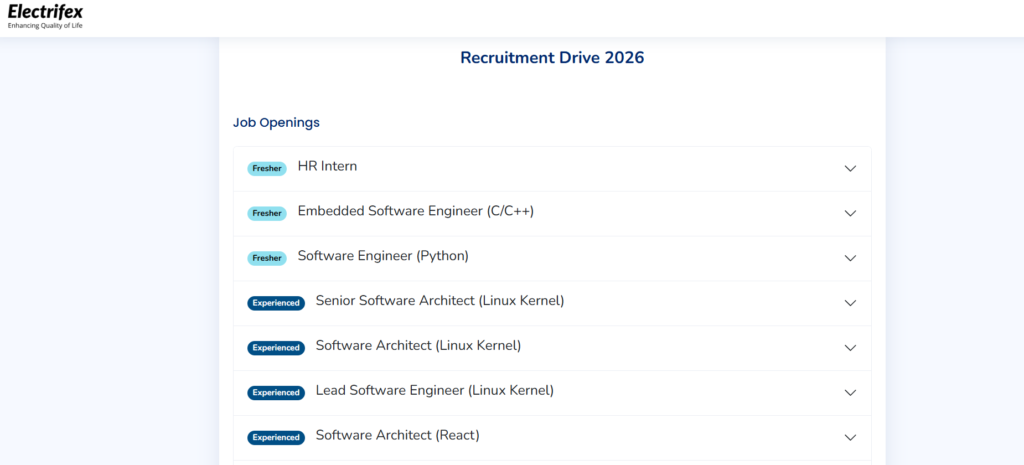Expand the HR Intern chevron arrow
Viewport: 1024px width, 465px height.
[x=850, y=169]
